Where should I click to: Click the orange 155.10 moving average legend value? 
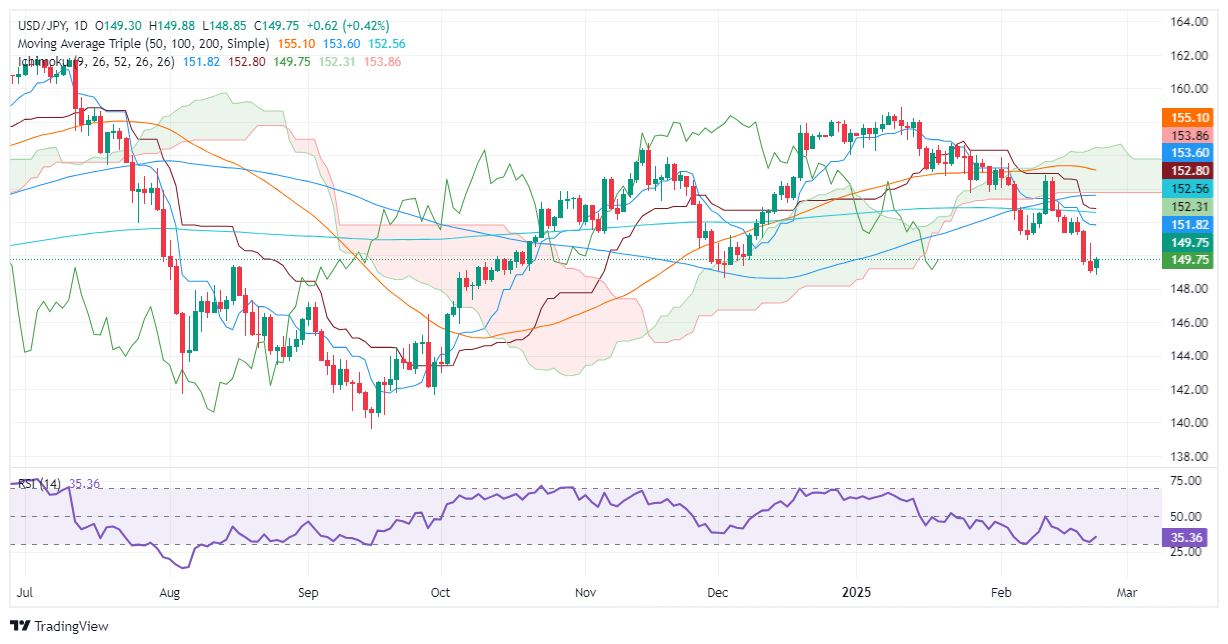[294, 44]
